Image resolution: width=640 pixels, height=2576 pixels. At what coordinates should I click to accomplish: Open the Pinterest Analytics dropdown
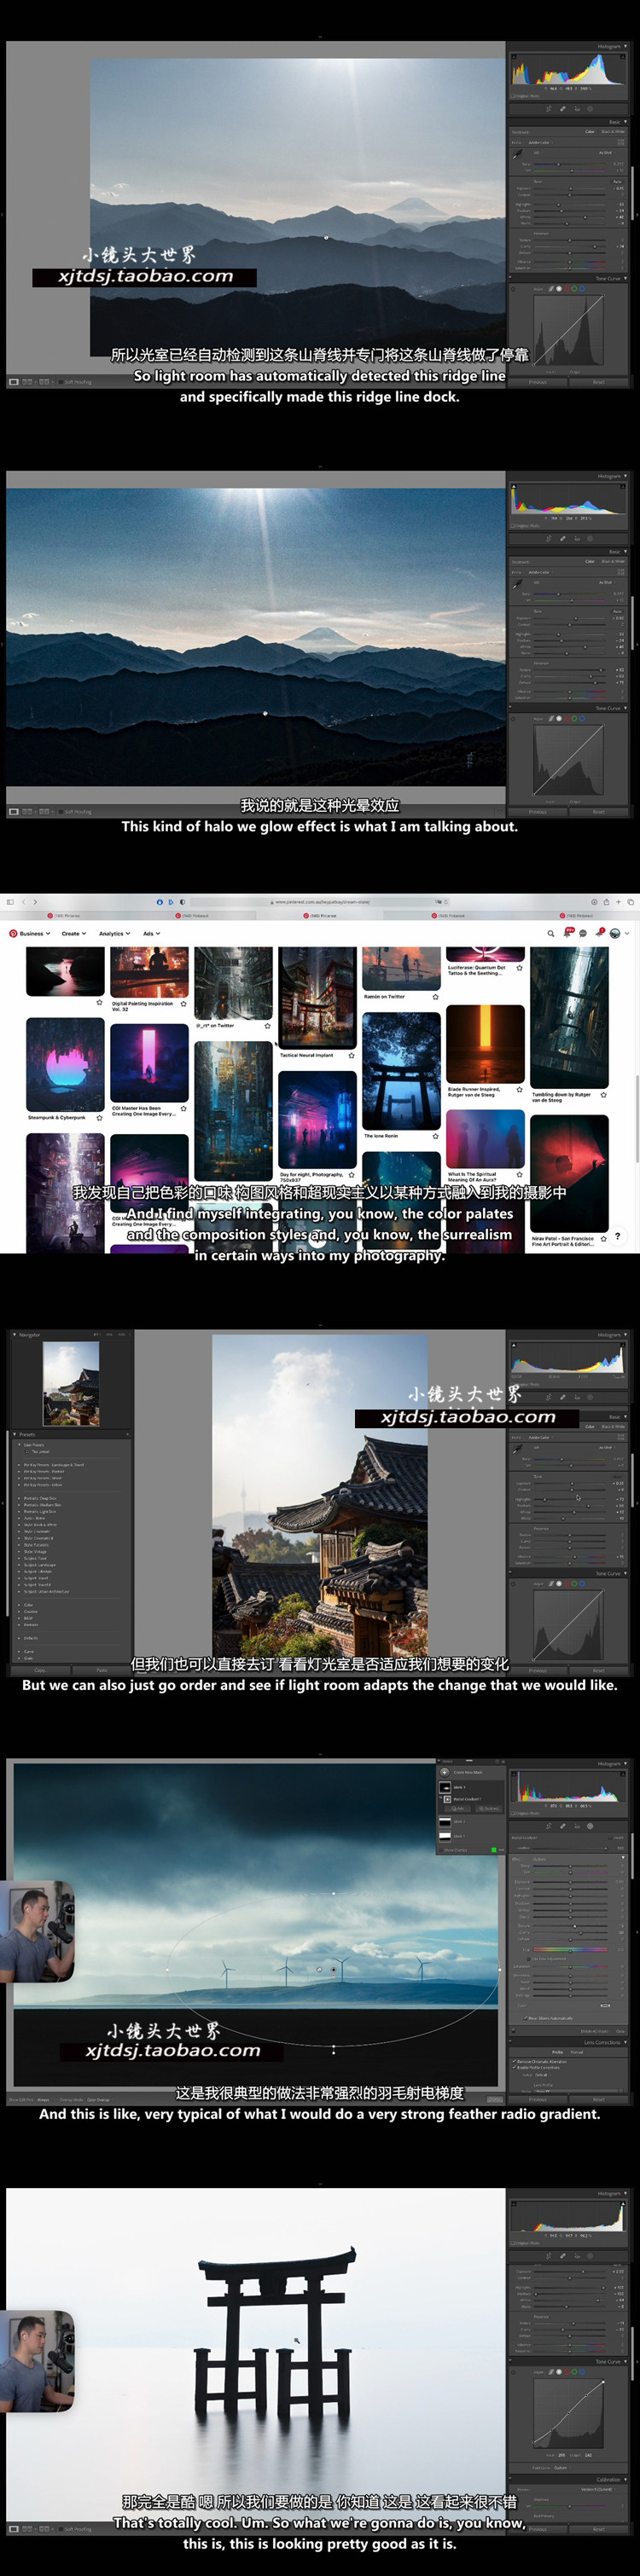[x=114, y=933]
